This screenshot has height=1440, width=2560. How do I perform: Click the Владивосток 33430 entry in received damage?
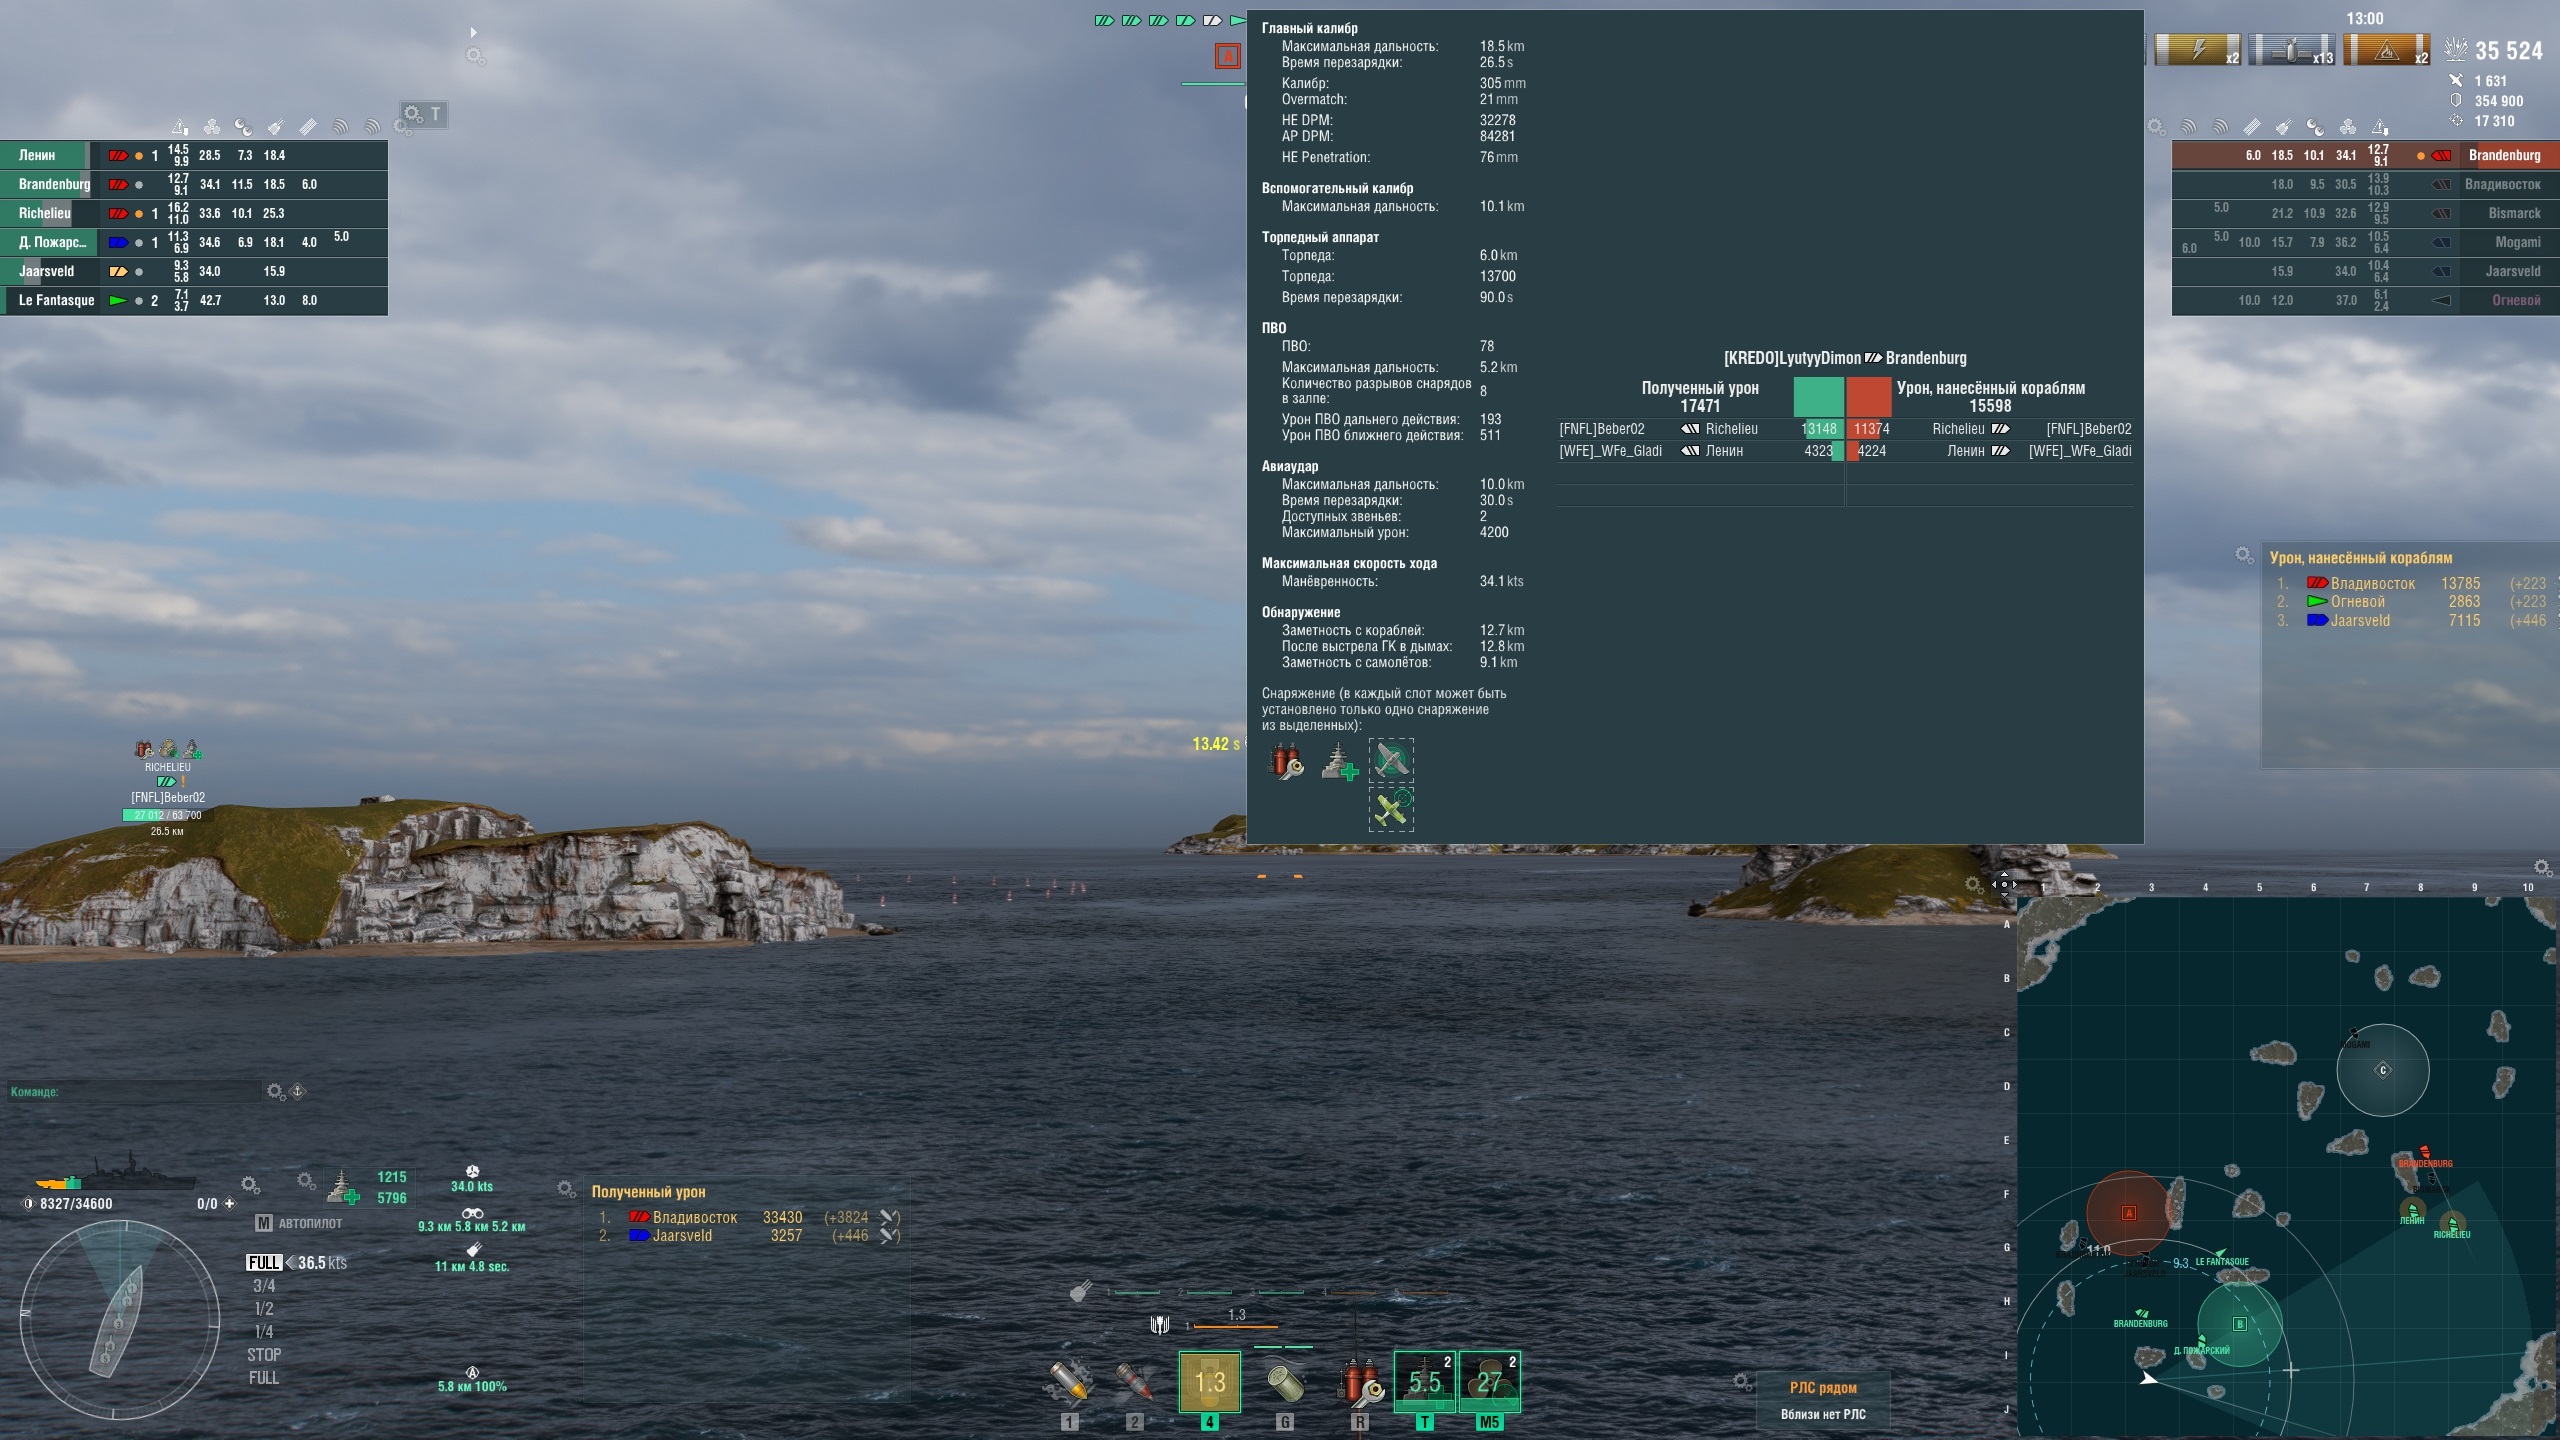point(749,1217)
